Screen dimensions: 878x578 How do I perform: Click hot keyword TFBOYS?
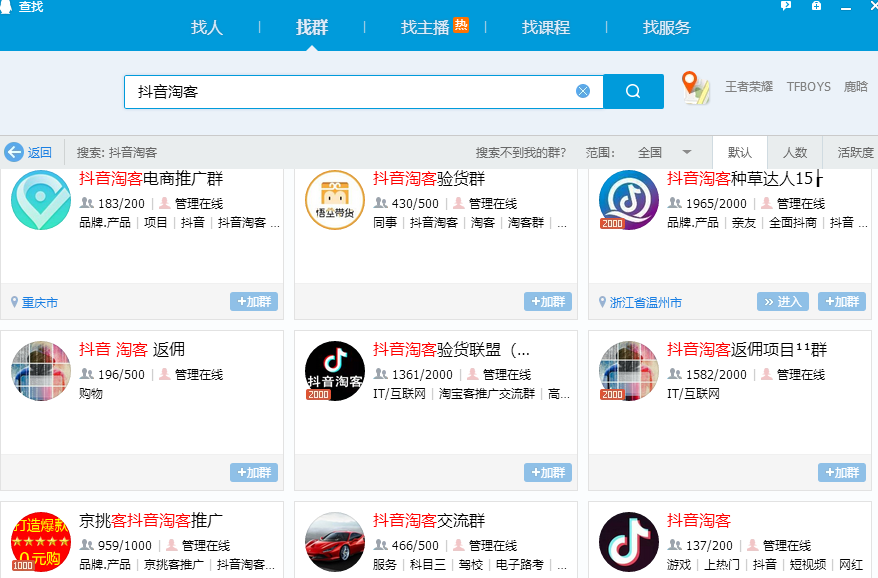[809, 87]
